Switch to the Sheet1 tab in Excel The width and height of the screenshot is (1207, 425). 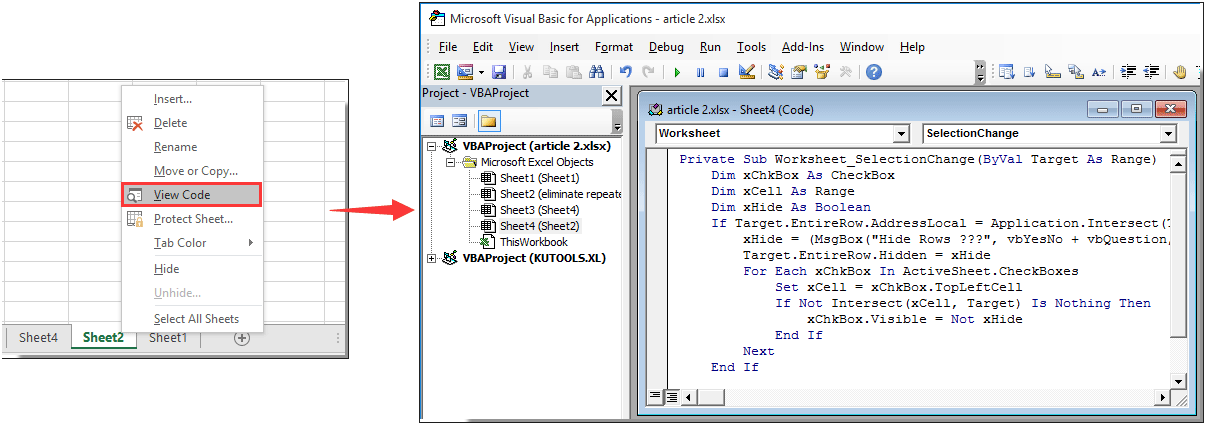pos(167,338)
